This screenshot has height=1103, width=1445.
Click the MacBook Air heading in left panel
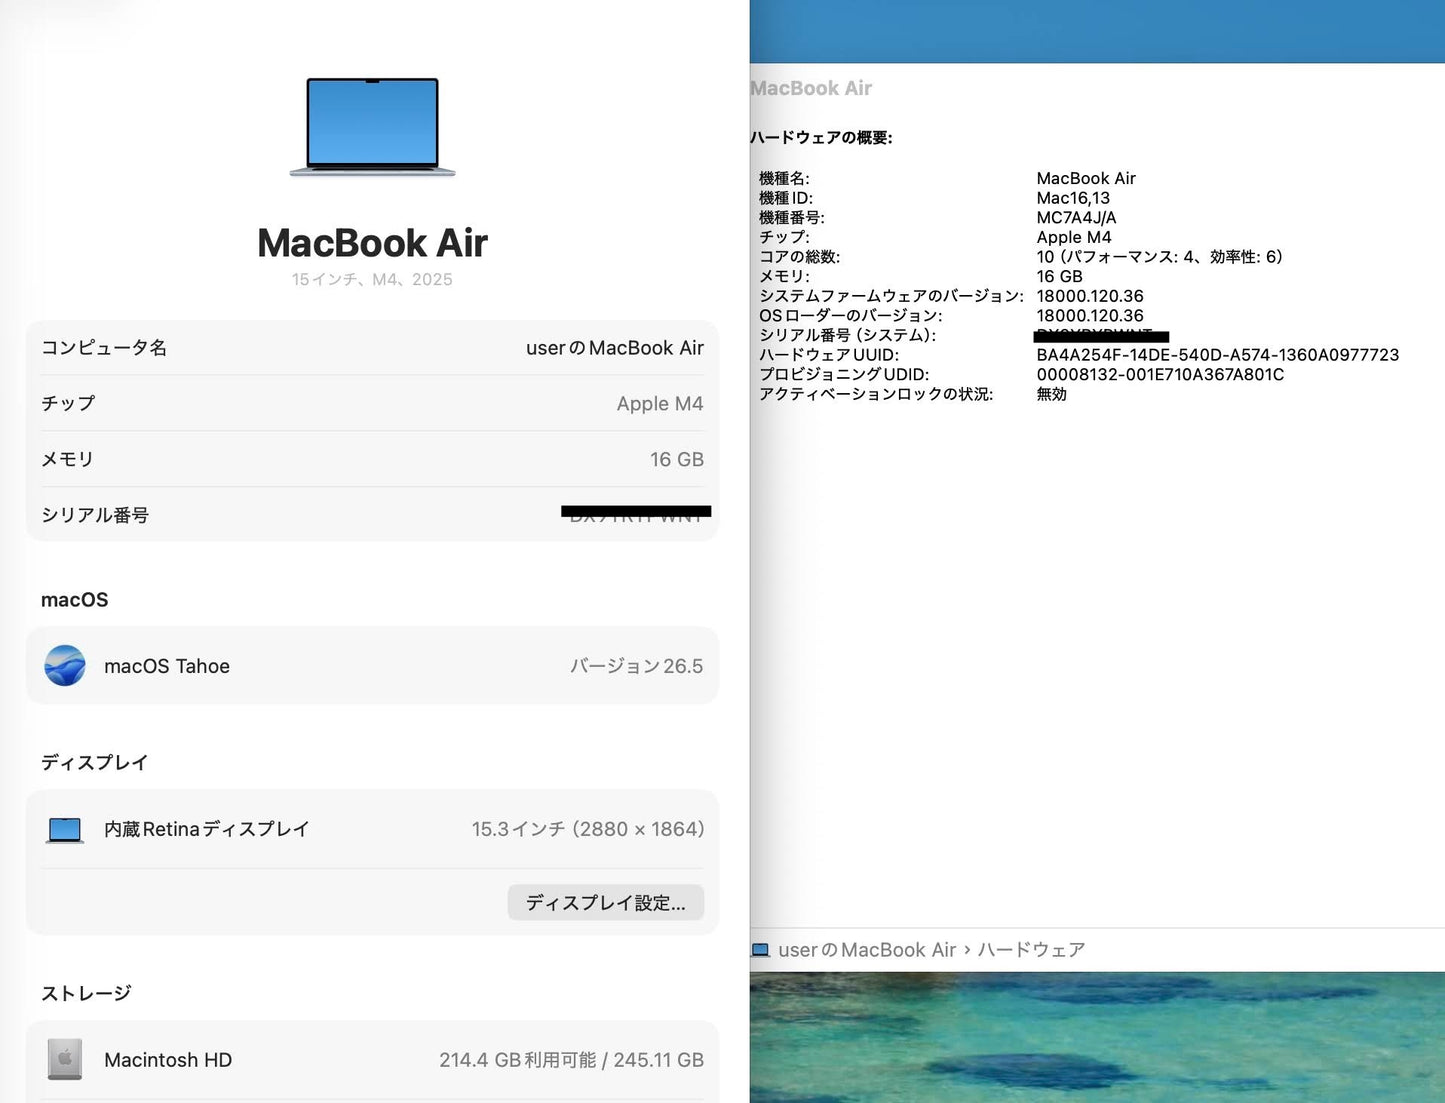(372, 243)
